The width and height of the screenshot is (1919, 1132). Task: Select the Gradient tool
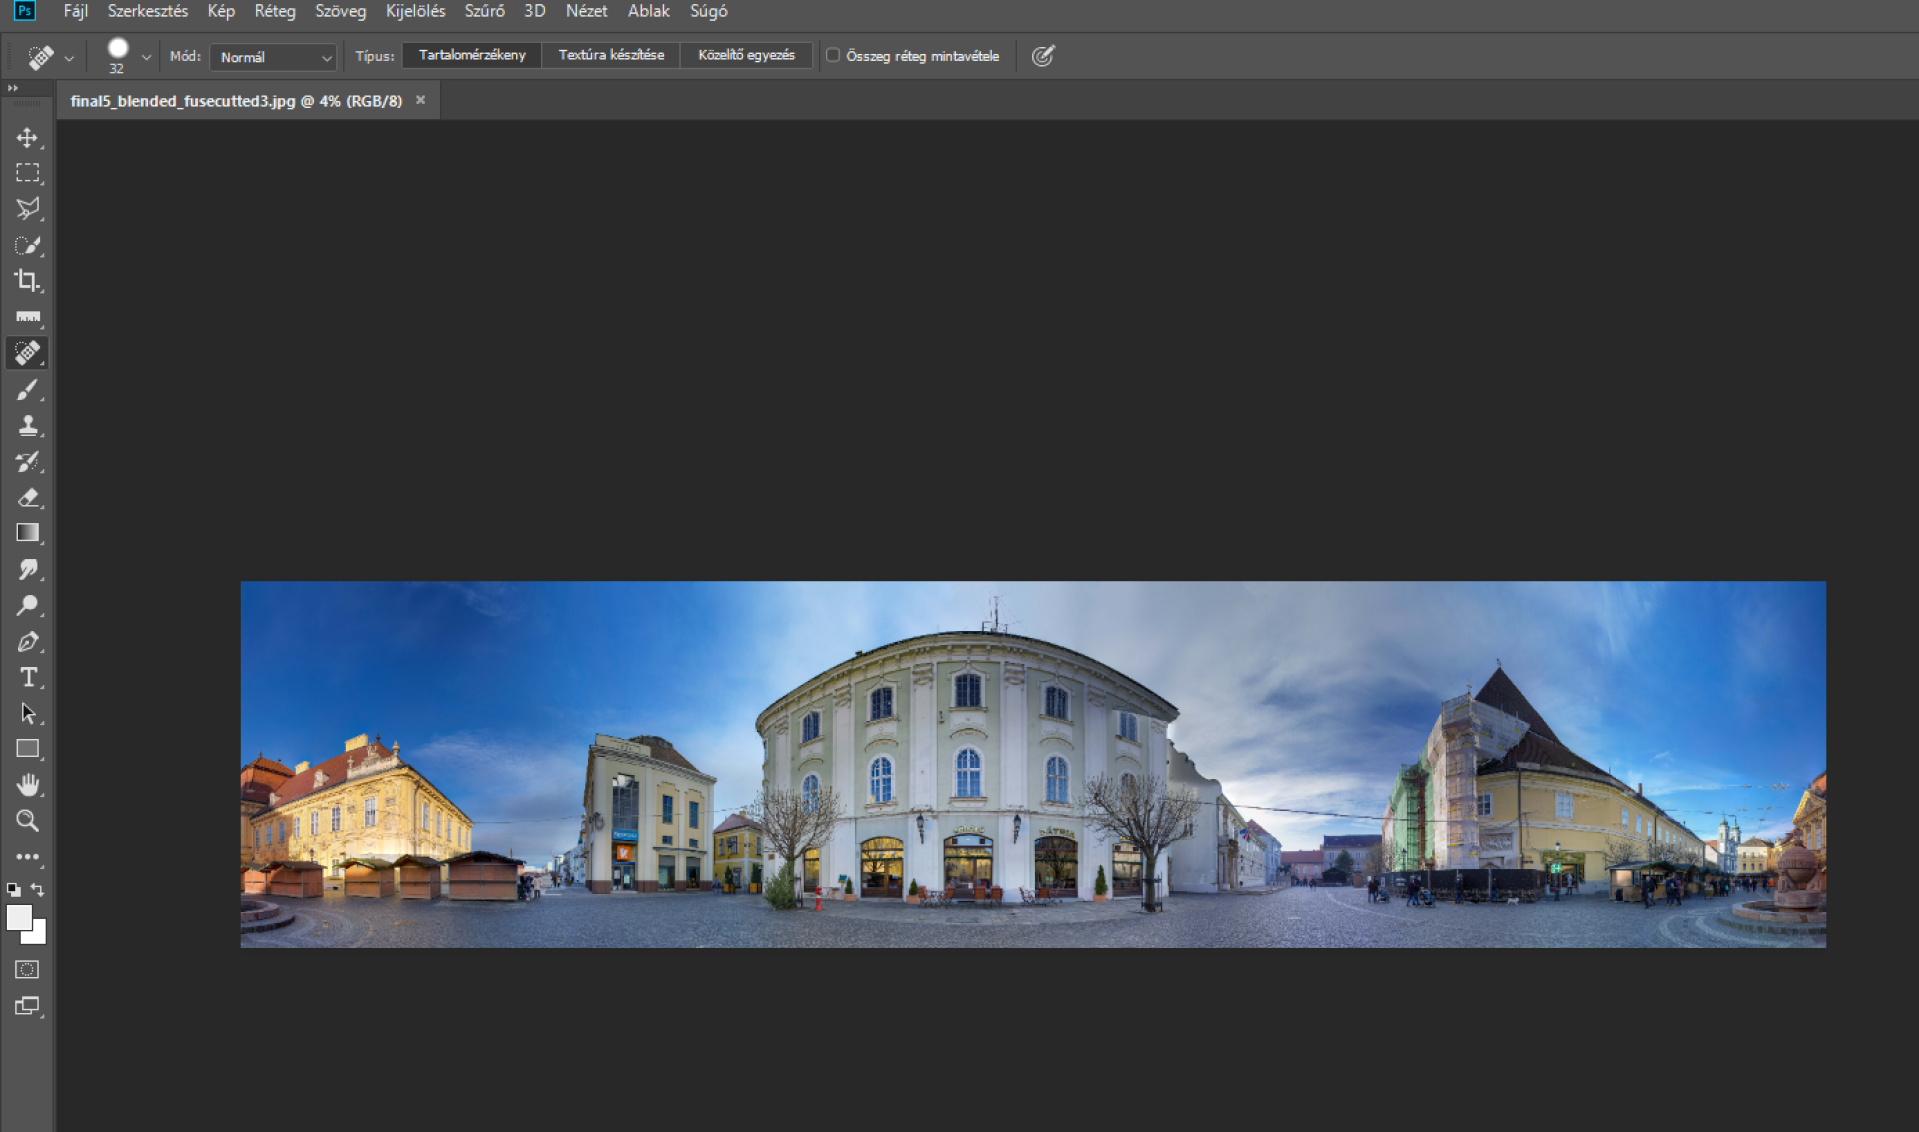coord(27,533)
